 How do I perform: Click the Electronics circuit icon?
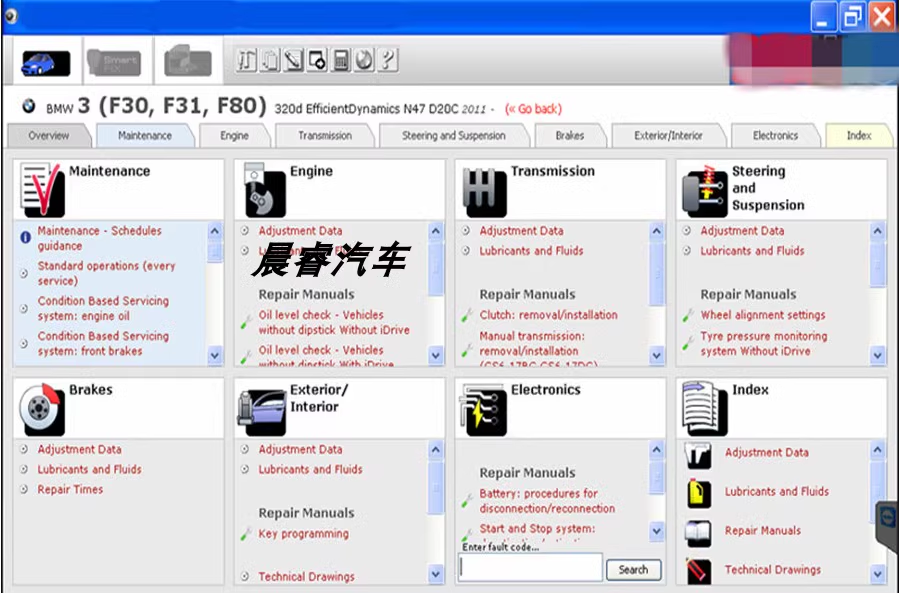coord(483,410)
